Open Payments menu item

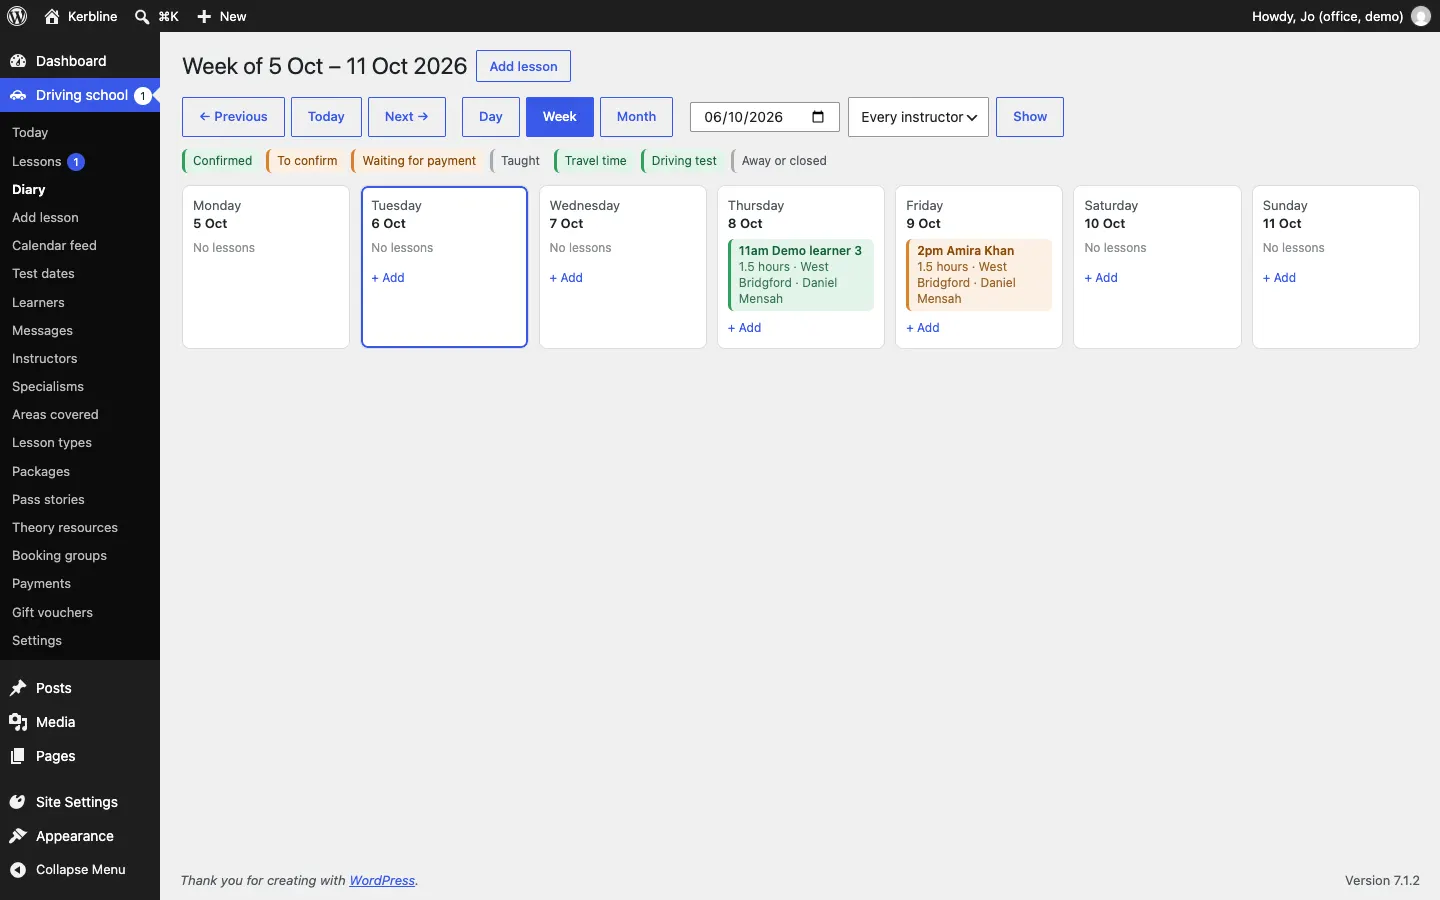pyautogui.click(x=41, y=584)
